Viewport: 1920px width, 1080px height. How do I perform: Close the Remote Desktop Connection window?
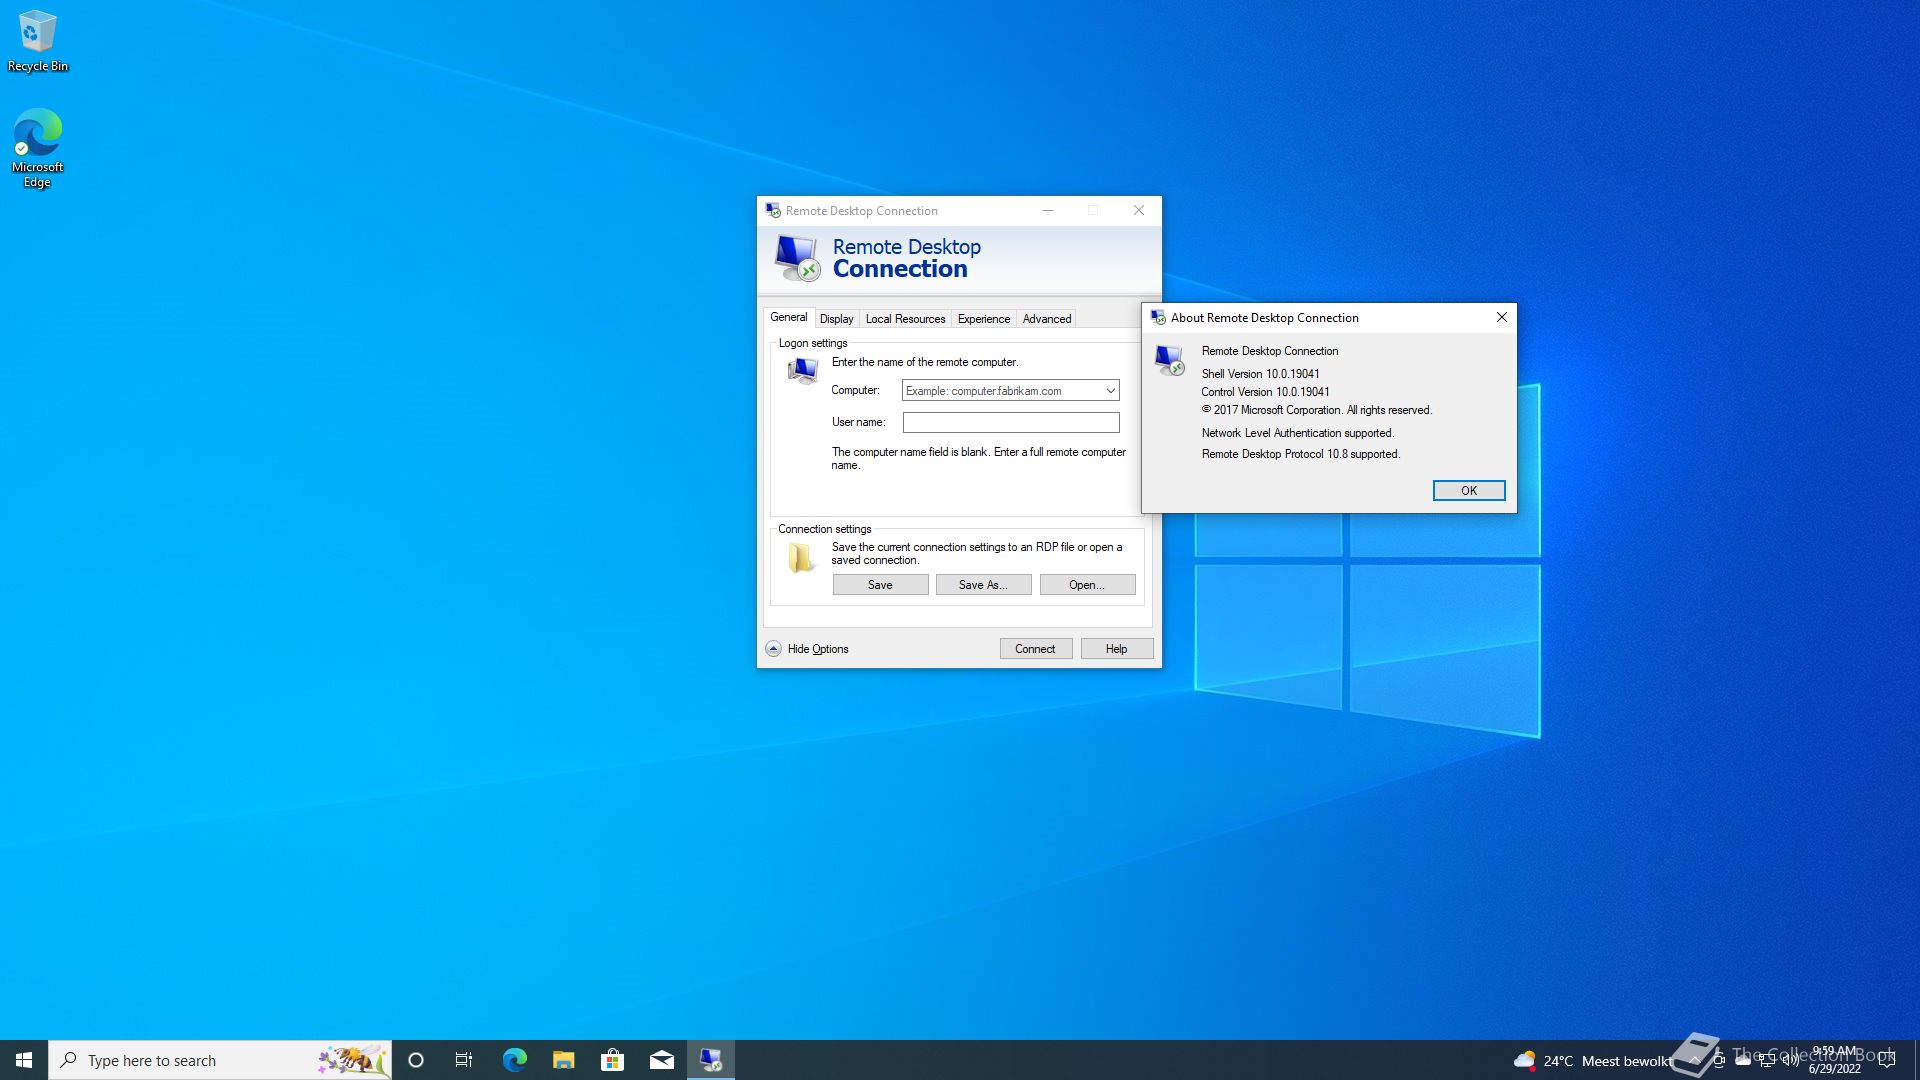[1138, 211]
